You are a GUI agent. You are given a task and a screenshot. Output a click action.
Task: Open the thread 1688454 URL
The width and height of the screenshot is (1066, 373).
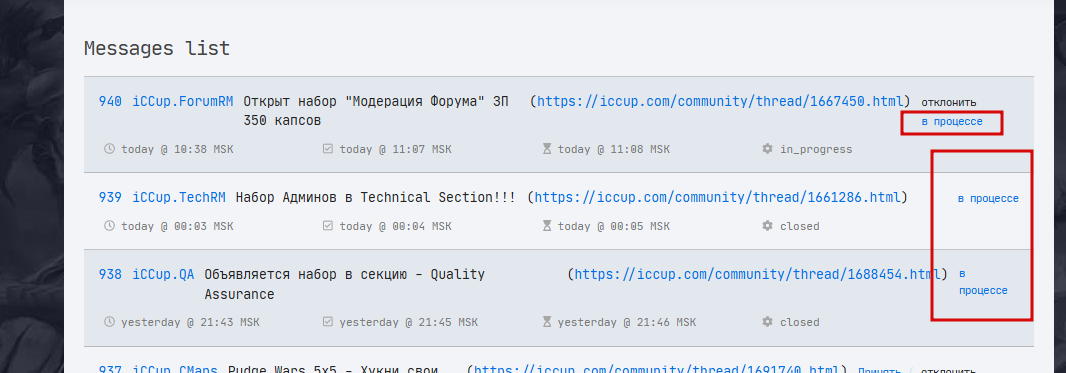tap(757, 274)
